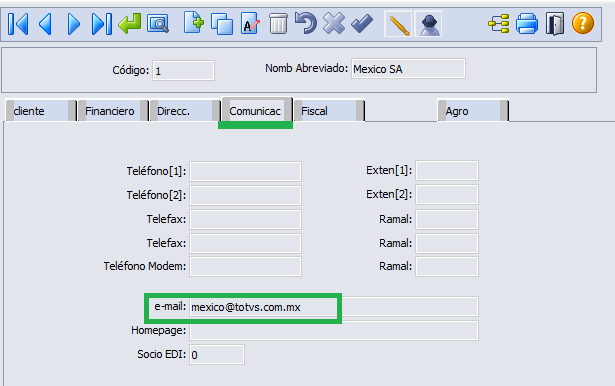This screenshot has height=386, width=615.
Task: Go to the previous record
Action: click(45, 24)
